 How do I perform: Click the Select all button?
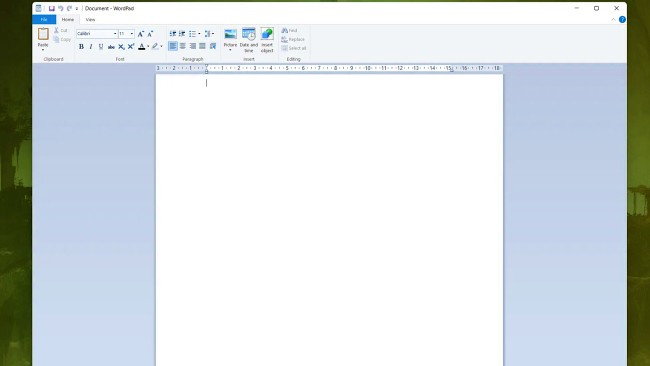click(294, 48)
